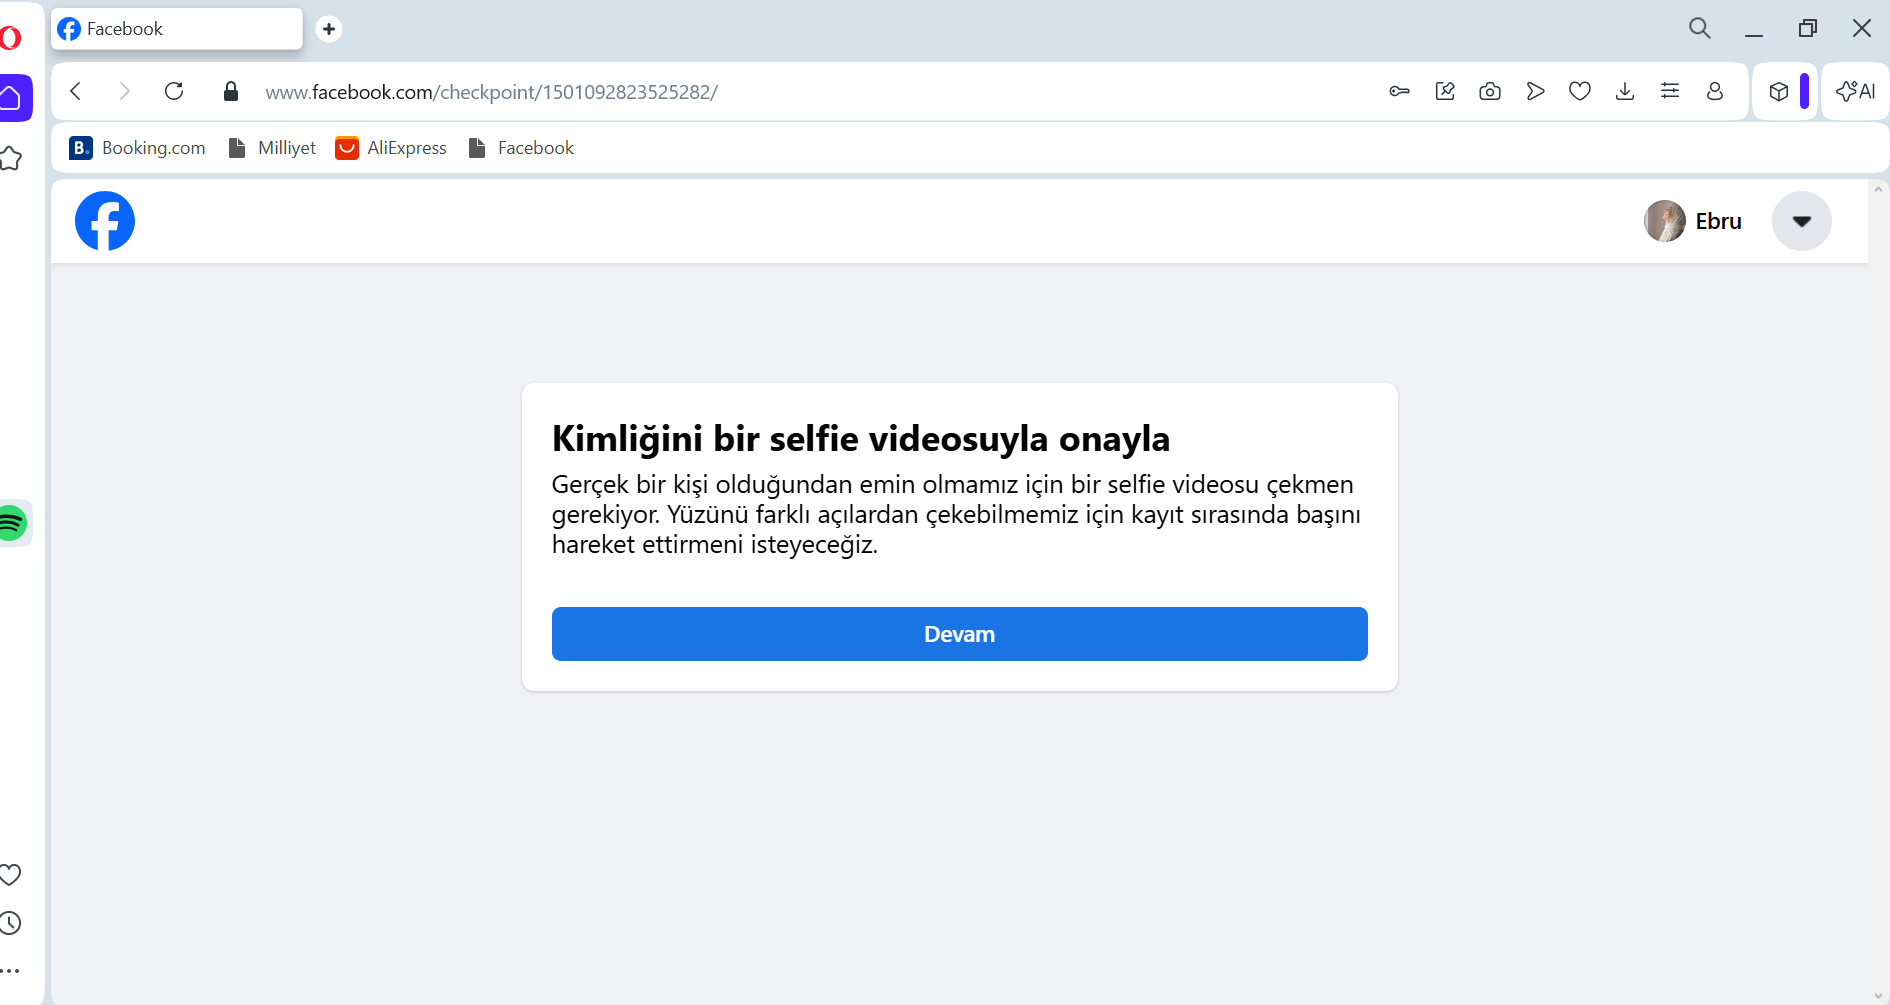Open the easy setup sliders menu
1890x1005 pixels.
click(1670, 92)
